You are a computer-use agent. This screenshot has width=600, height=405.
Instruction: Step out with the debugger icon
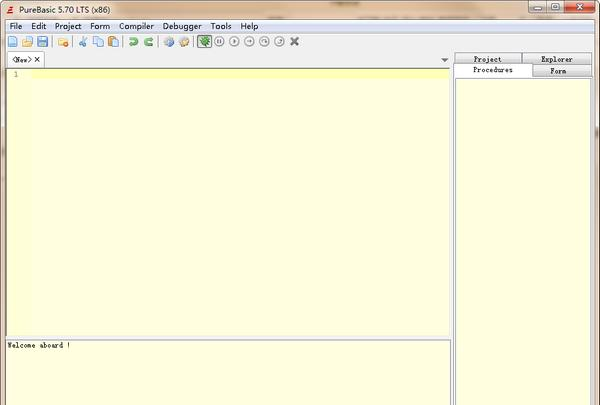(279, 41)
